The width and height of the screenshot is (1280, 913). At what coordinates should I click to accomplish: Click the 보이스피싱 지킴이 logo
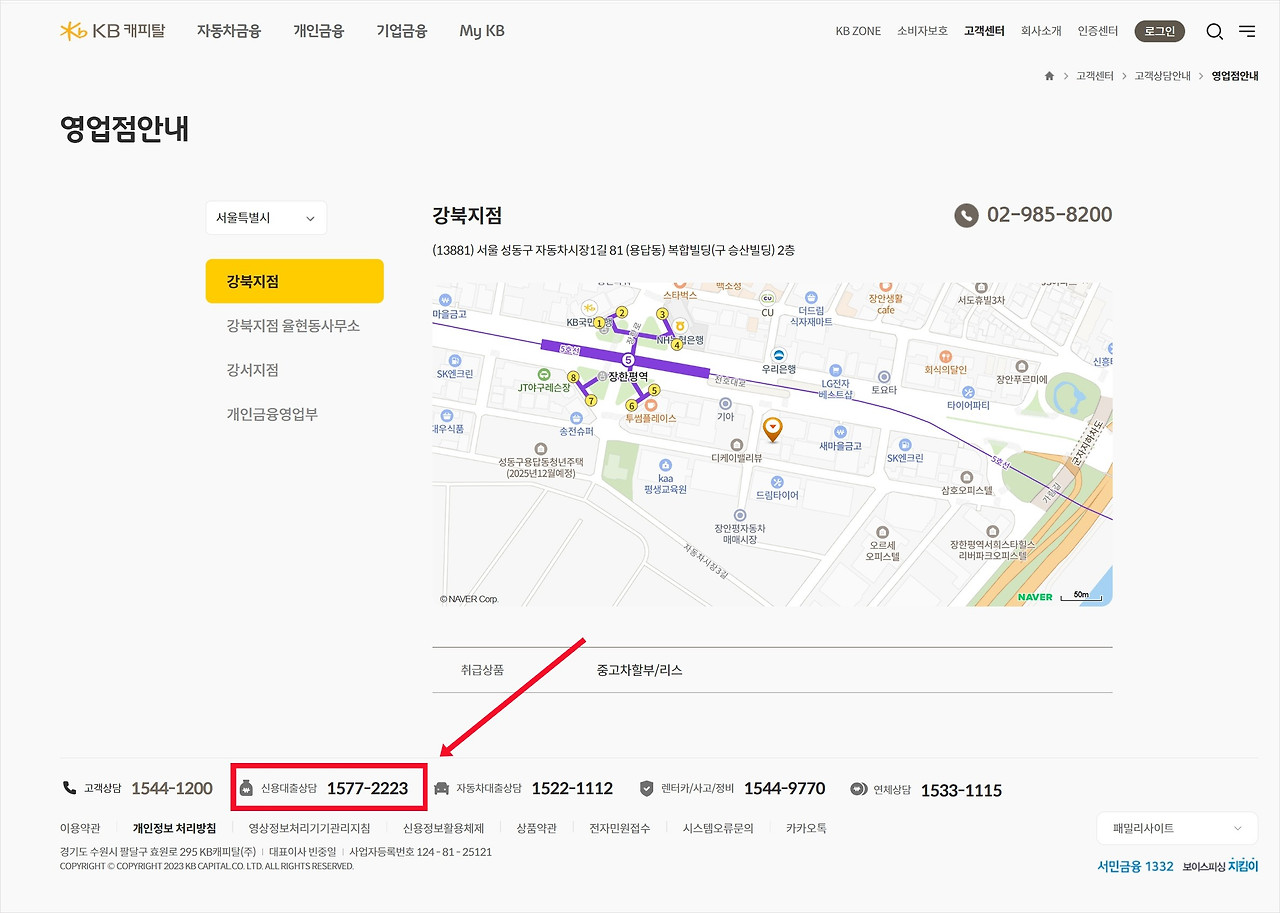1220,866
